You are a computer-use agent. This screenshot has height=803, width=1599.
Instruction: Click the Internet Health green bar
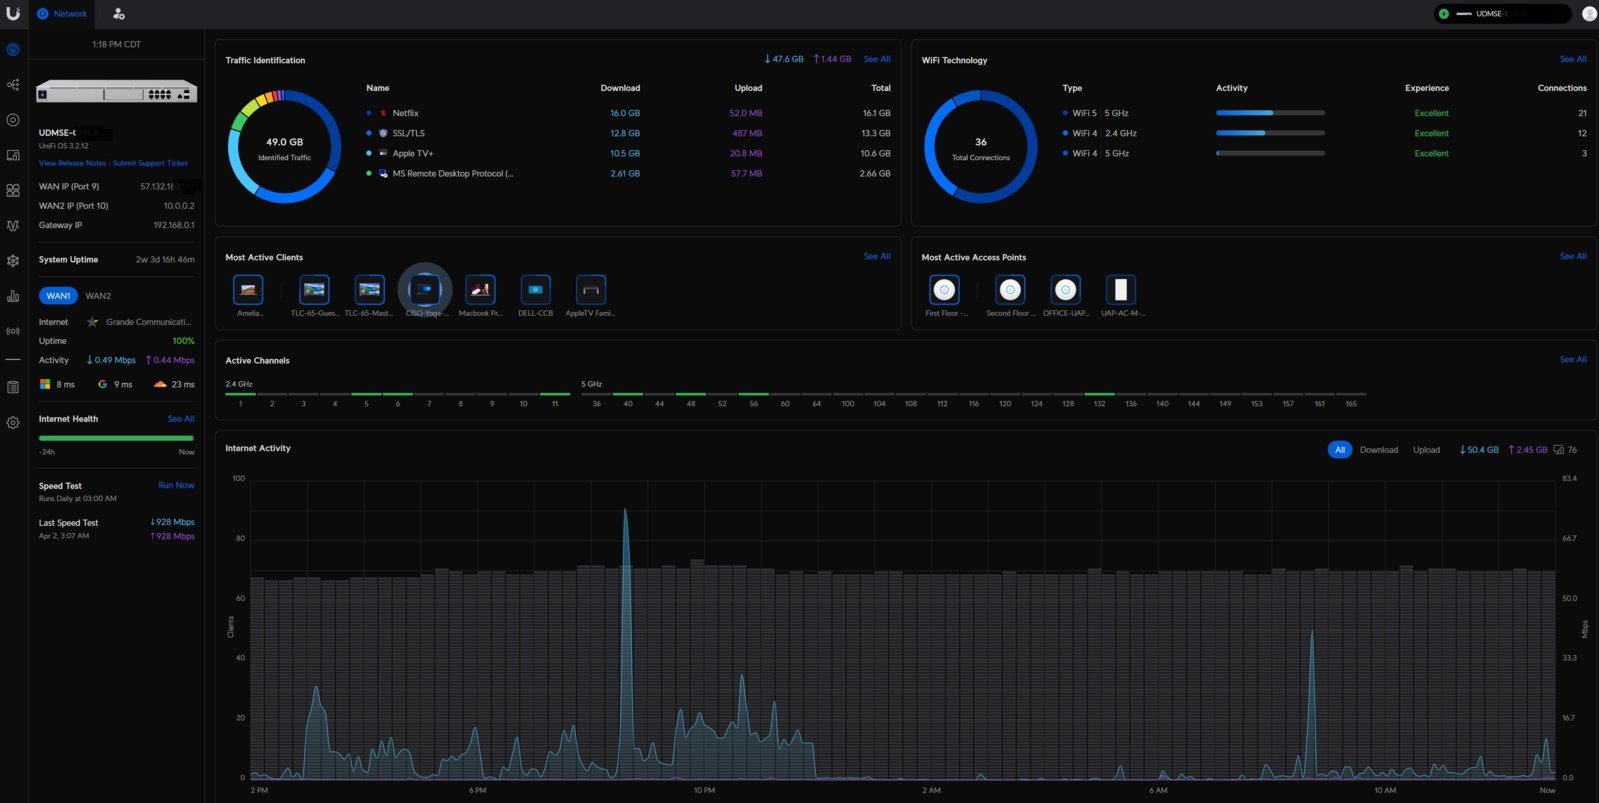point(116,438)
